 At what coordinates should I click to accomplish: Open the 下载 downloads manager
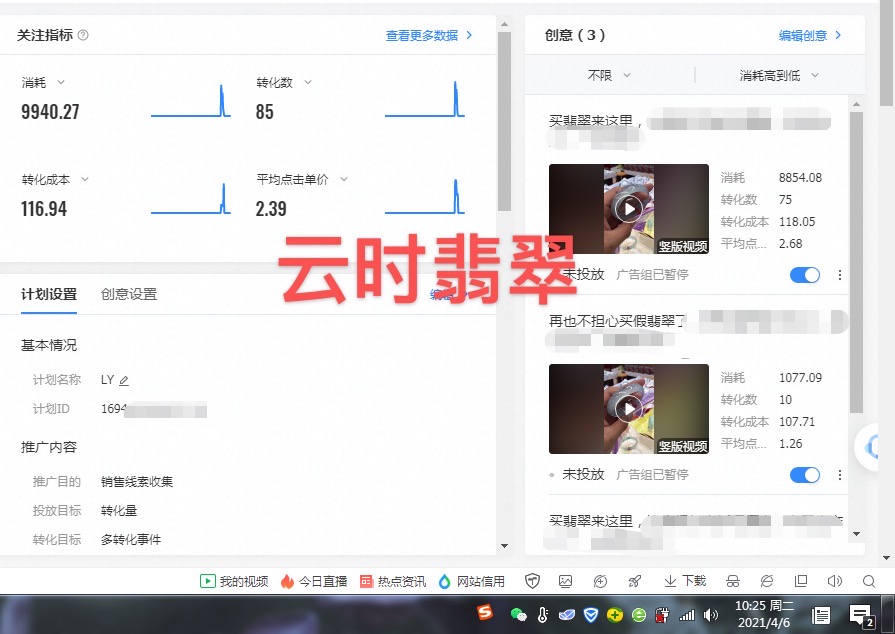[x=685, y=581]
